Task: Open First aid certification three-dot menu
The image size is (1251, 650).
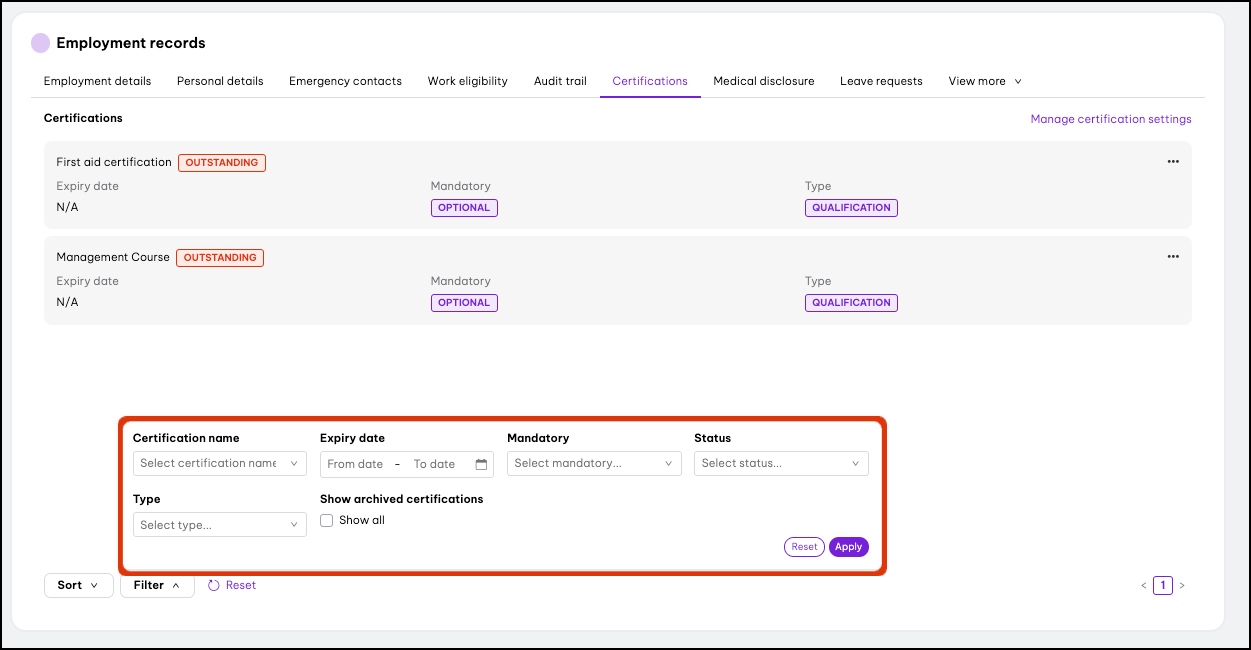Action: click(x=1173, y=162)
